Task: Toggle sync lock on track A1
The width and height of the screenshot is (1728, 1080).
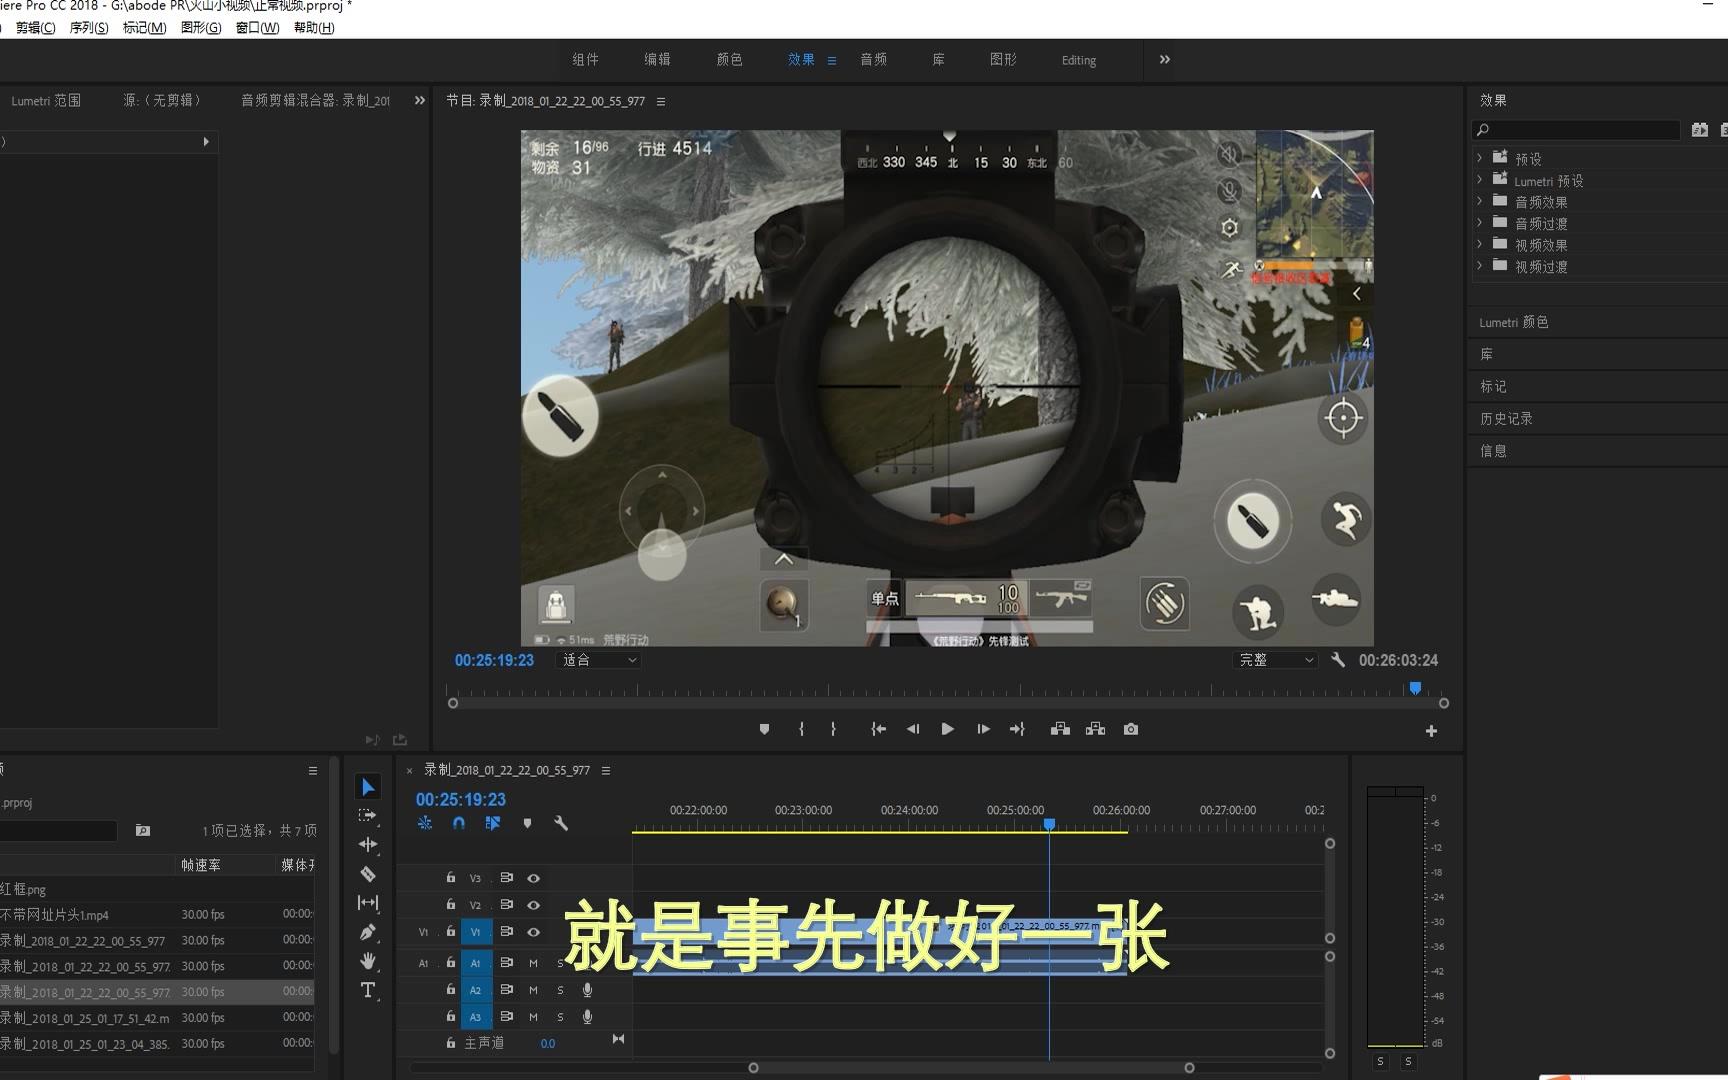Action: click(x=507, y=963)
